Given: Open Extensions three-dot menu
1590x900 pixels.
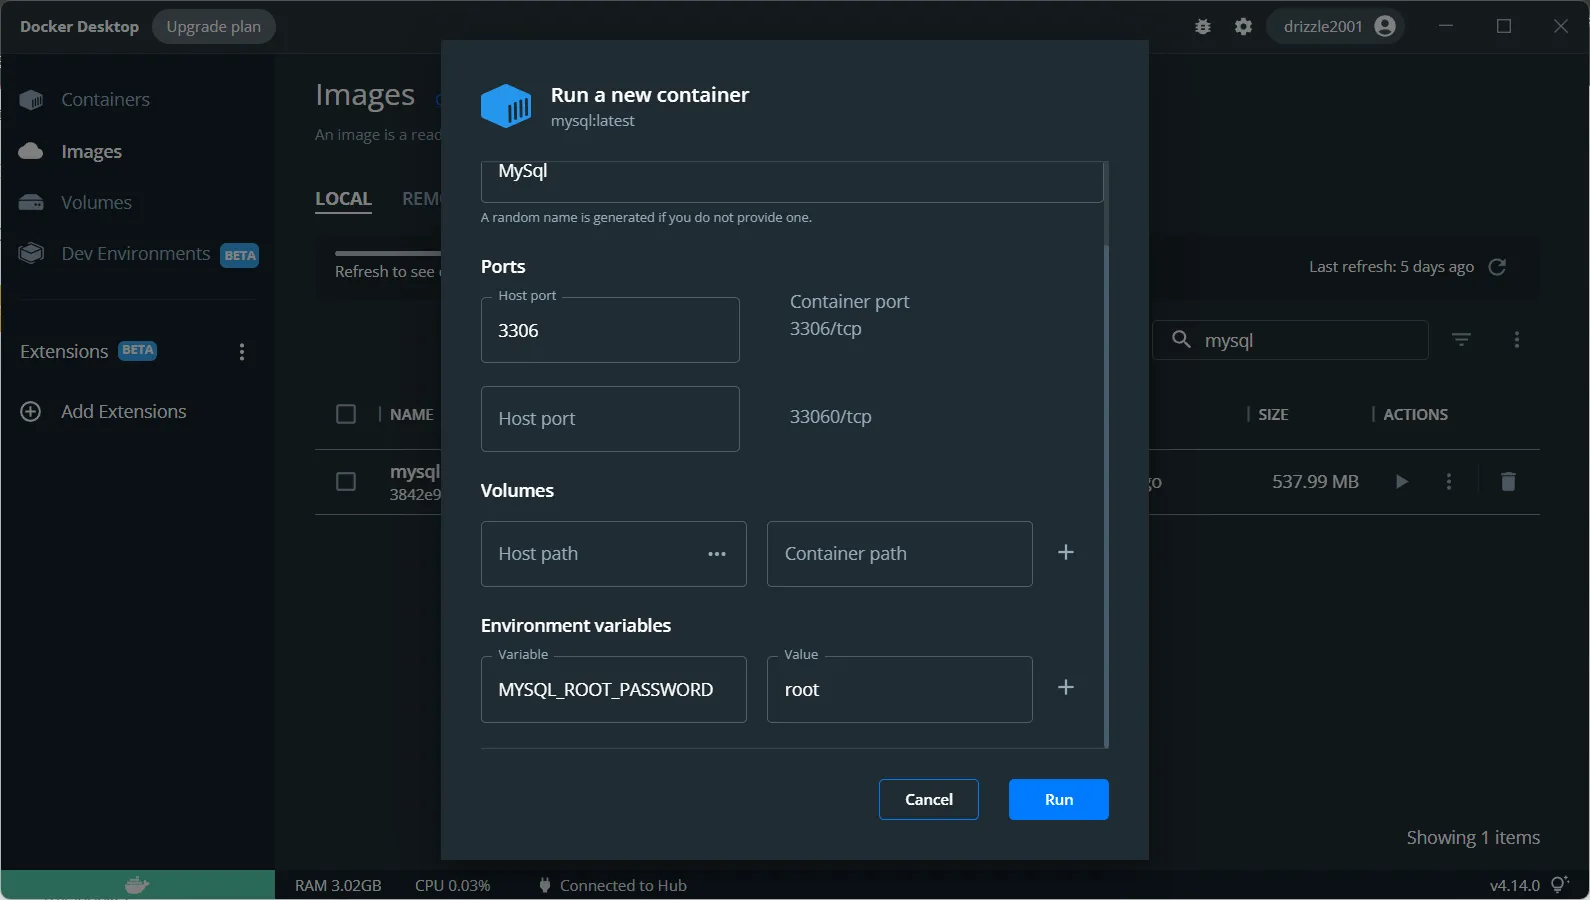Looking at the screenshot, I should pyautogui.click(x=242, y=352).
